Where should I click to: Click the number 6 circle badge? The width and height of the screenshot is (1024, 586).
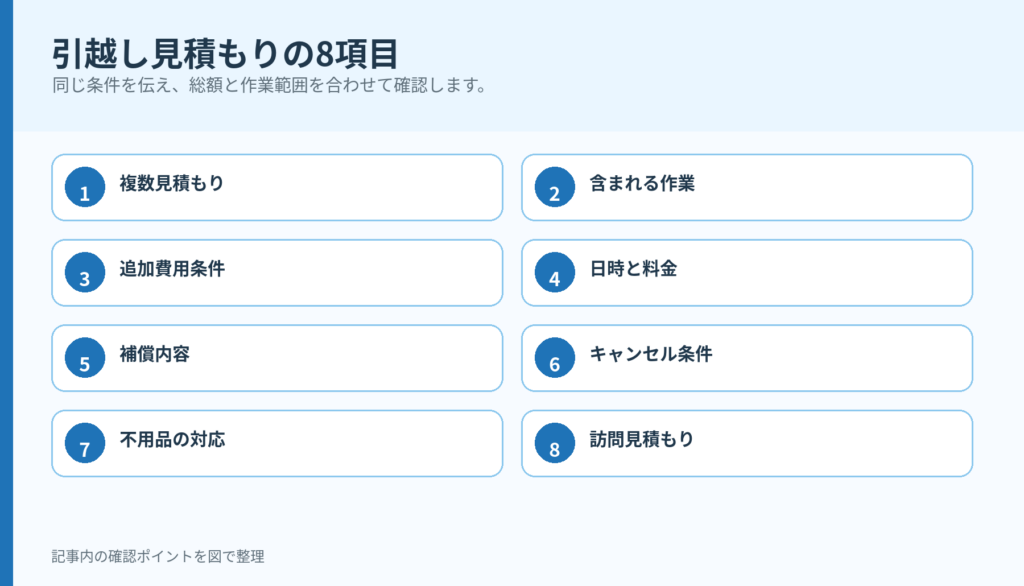tap(554, 358)
